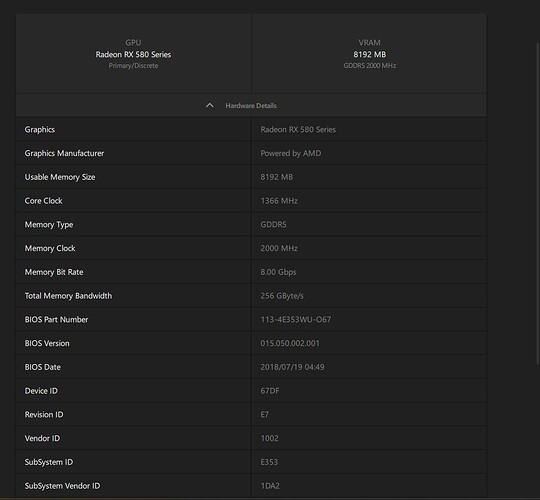This screenshot has width=540, height=500.
Task: Click the Core Clock 1366 MHz value
Action: point(279,201)
